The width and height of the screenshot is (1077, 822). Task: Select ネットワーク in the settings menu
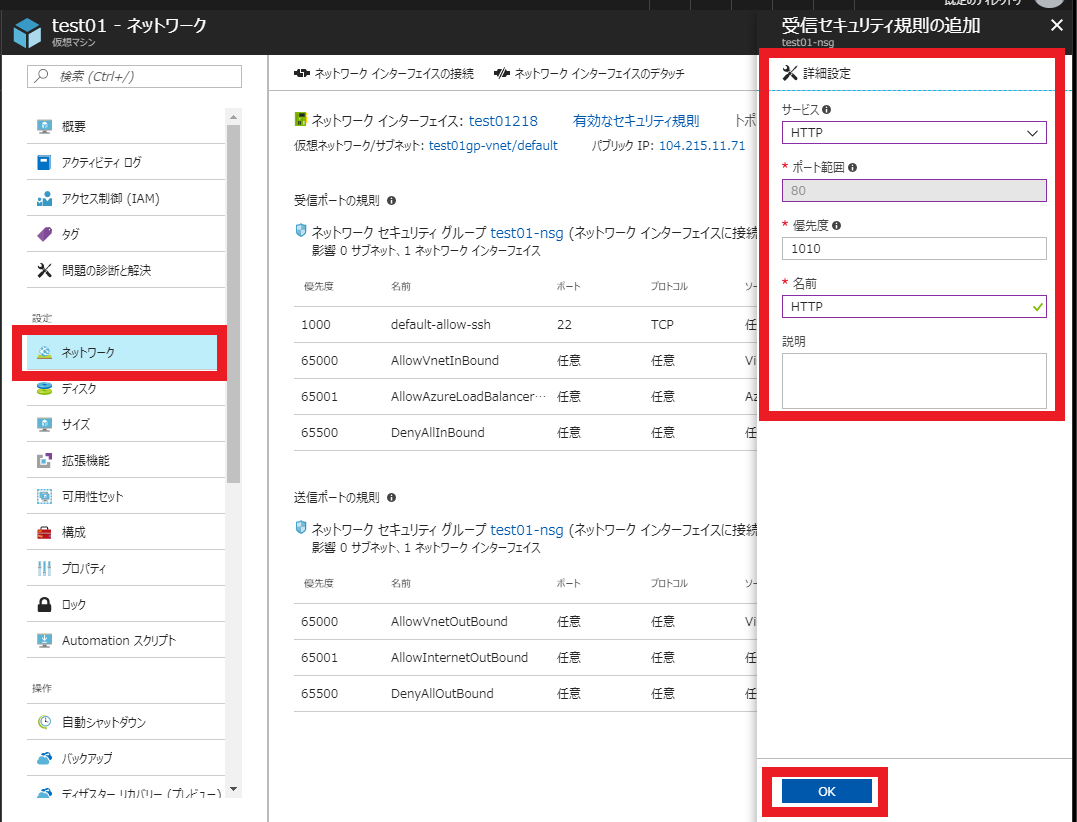pos(122,353)
